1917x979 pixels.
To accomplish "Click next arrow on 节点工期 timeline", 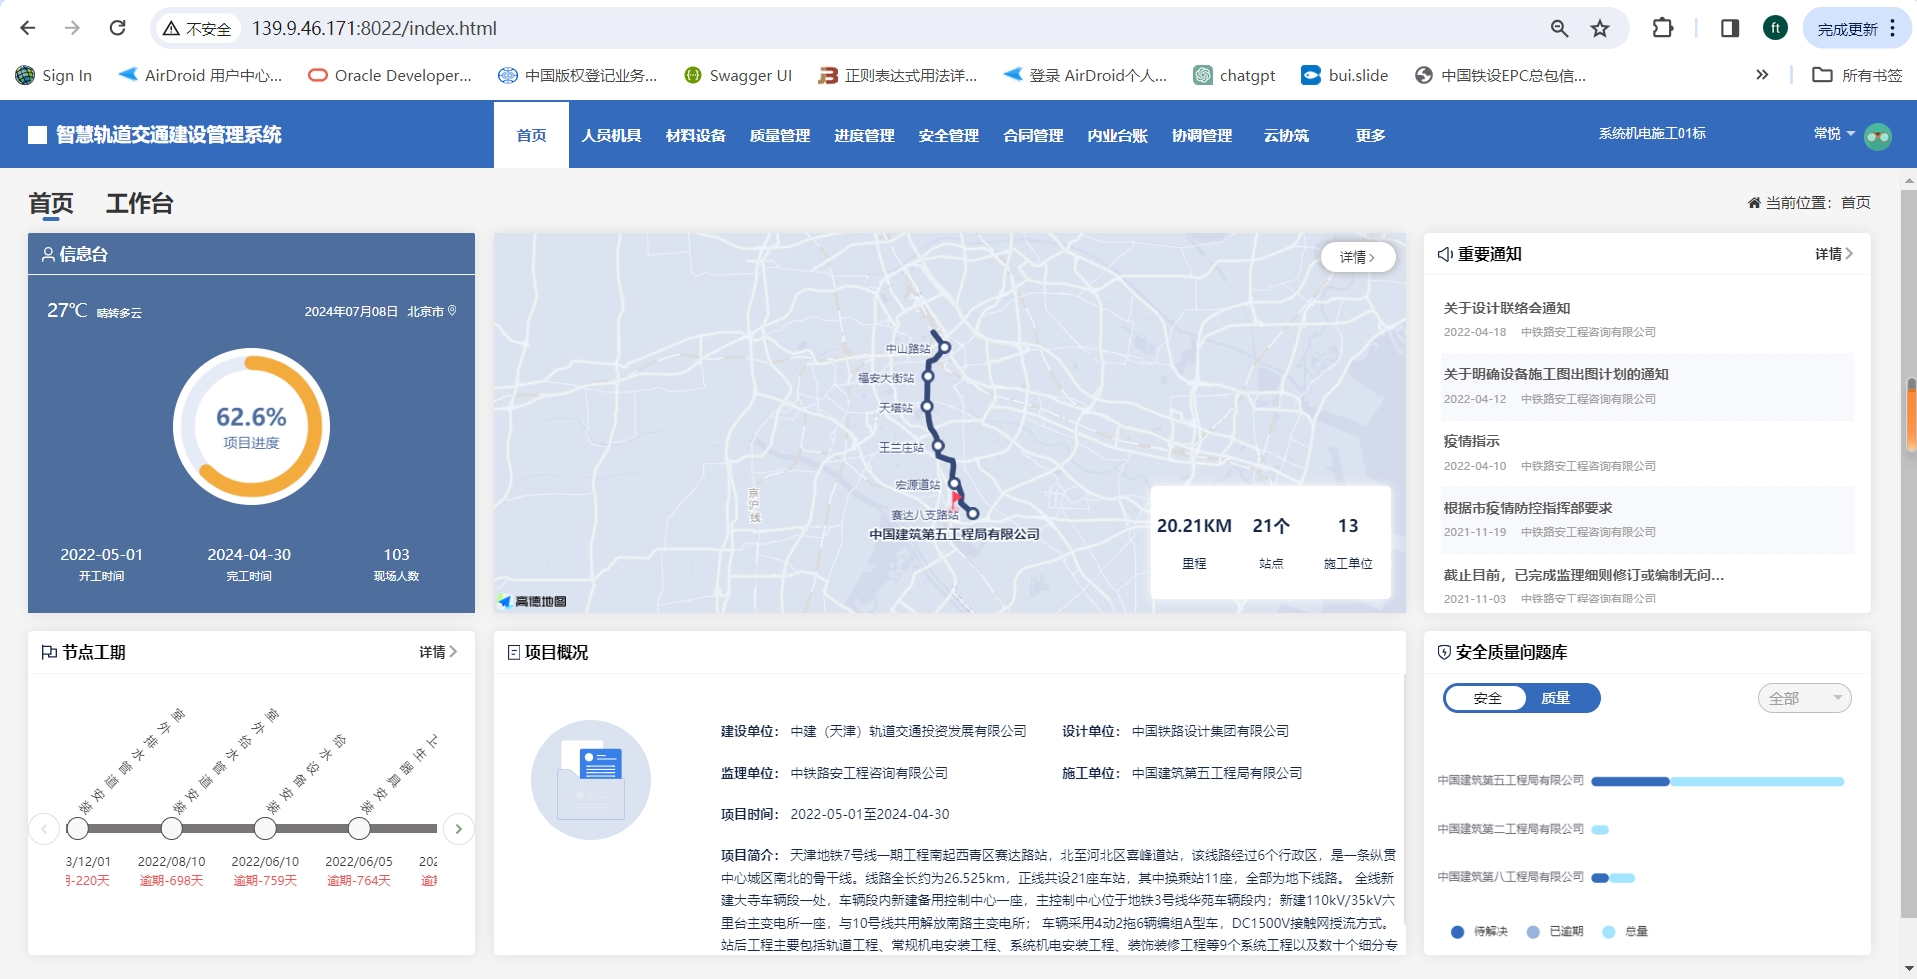I will click(458, 828).
